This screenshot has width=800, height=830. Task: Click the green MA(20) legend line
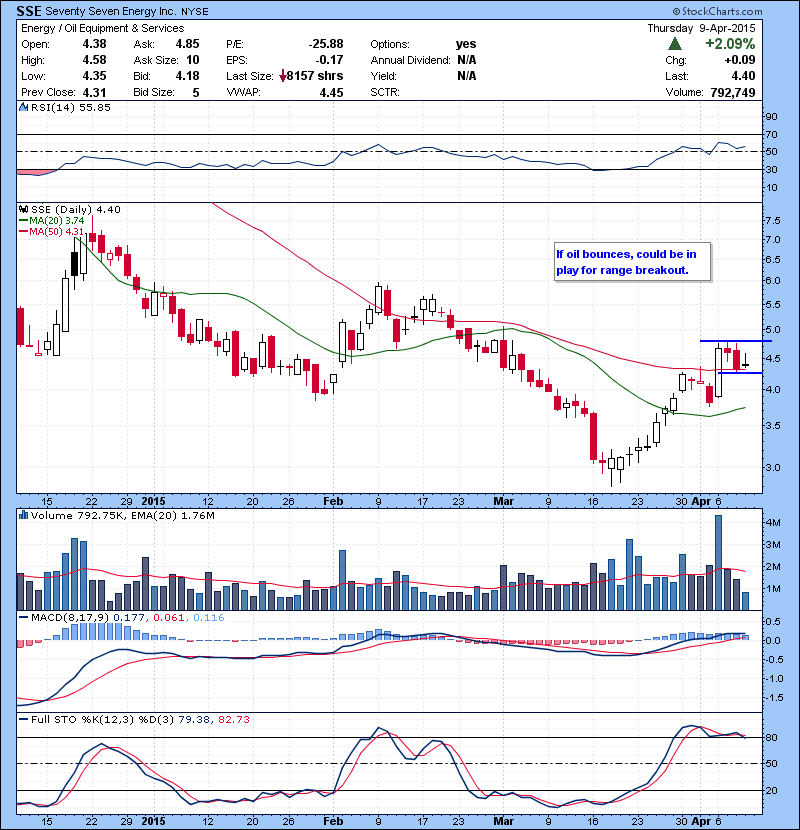23,221
